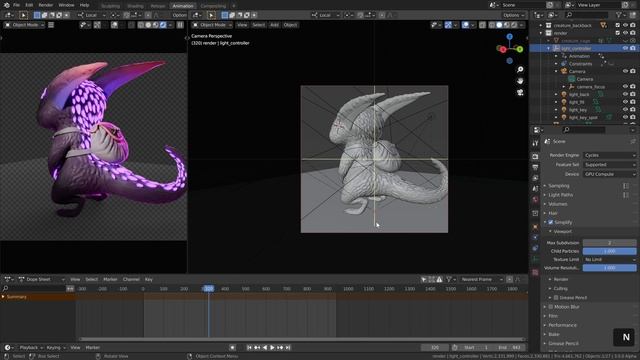The height and width of the screenshot is (360, 640).
Task: Expand the Volumes panel
Action: coord(558,204)
